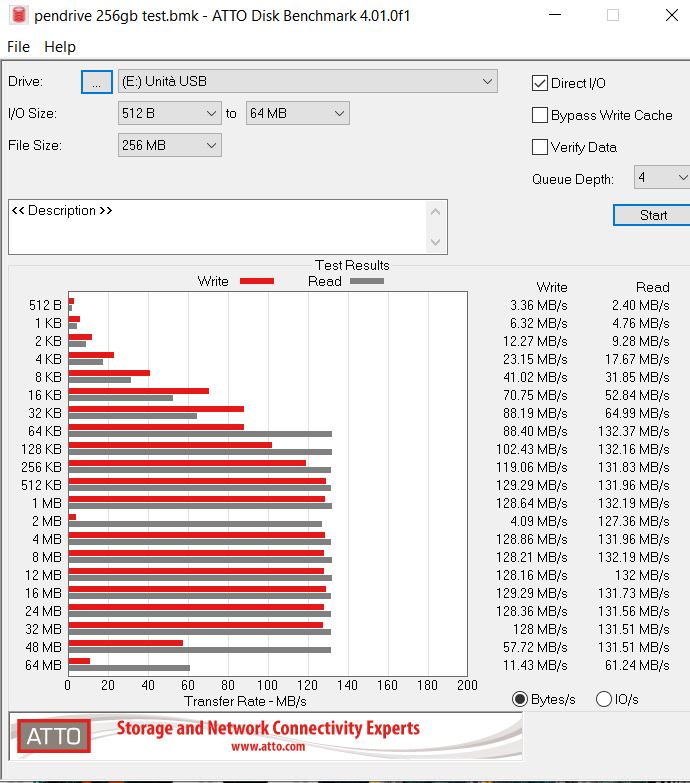Click the 11.43 MB/s write value
Image resolution: width=690 pixels, height=783 pixels.
tap(535, 665)
